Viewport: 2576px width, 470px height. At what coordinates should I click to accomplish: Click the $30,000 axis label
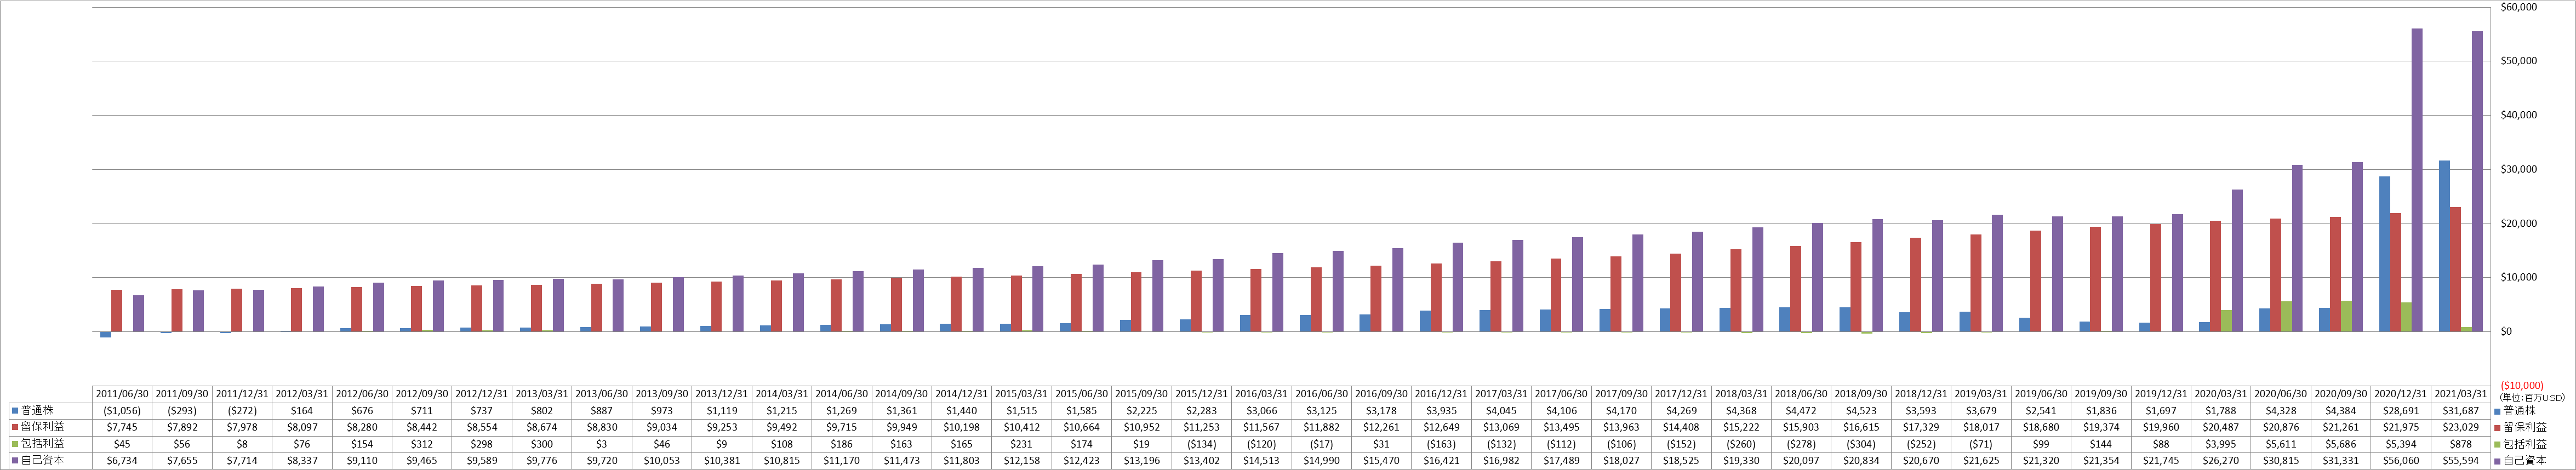pyautogui.click(x=2518, y=169)
